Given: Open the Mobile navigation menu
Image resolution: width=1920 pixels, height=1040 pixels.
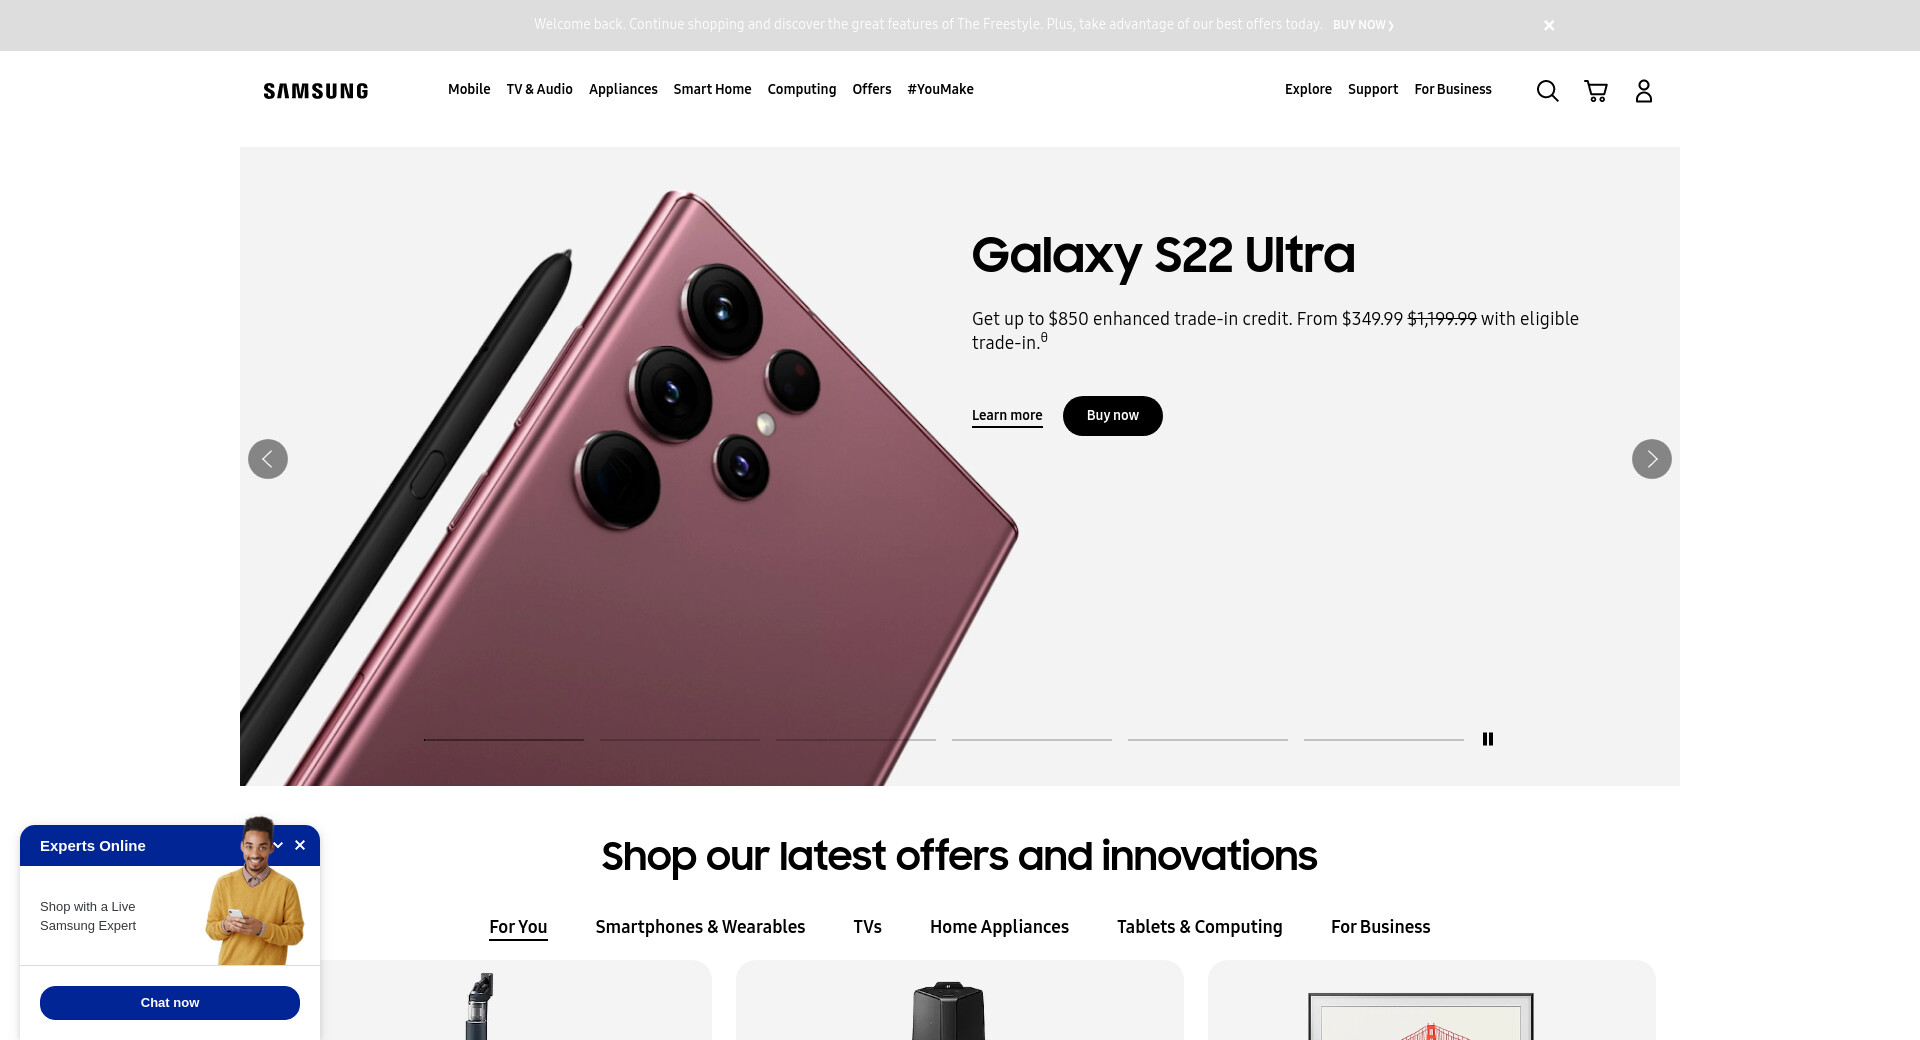Looking at the screenshot, I should coord(469,89).
